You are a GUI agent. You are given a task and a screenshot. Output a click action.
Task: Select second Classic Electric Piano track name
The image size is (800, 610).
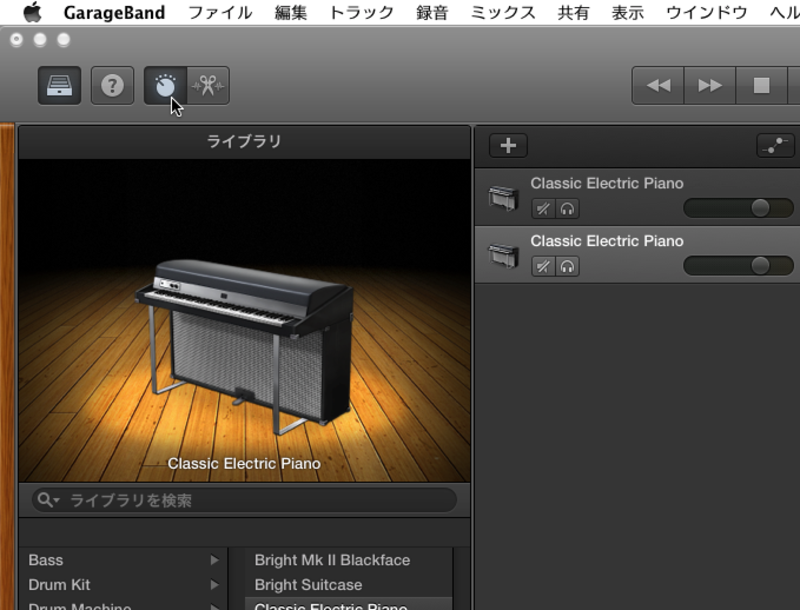click(607, 241)
